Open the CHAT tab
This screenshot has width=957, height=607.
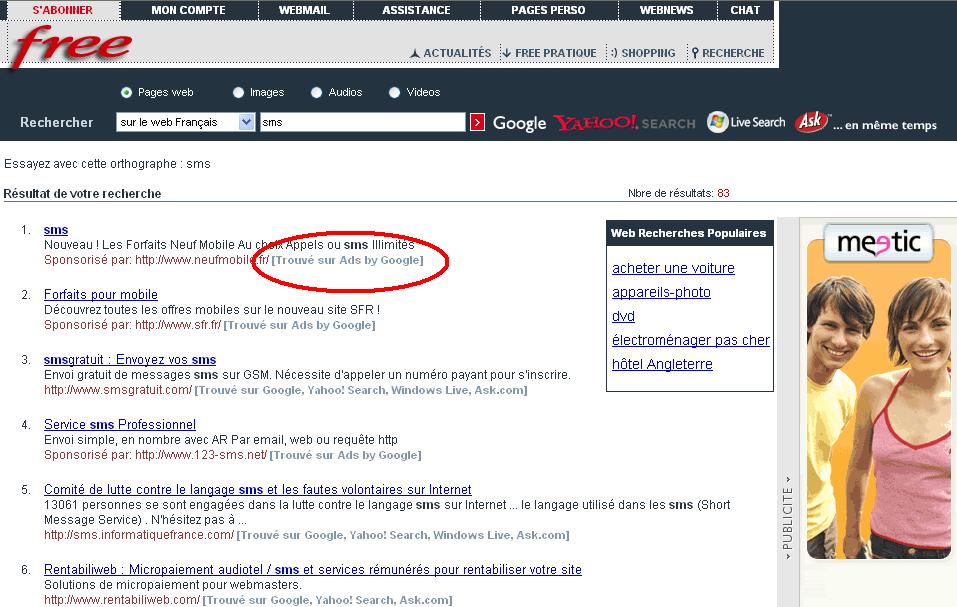(745, 10)
